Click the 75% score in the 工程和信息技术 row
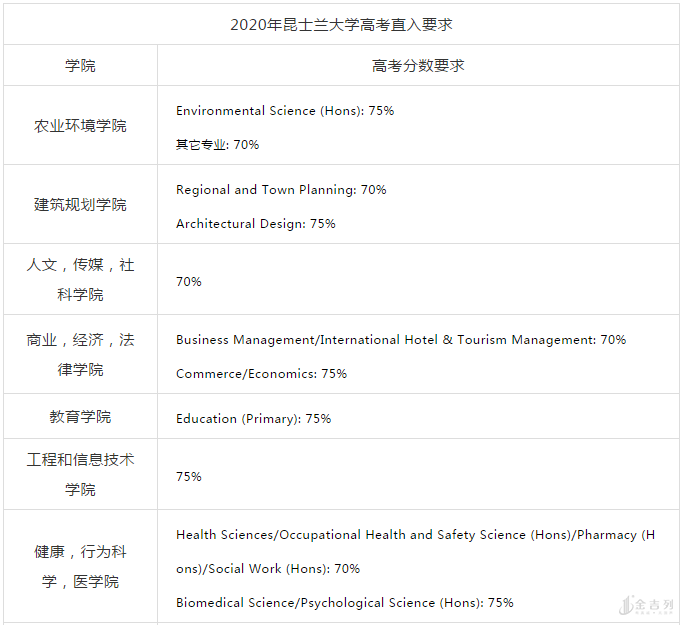The width and height of the screenshot is (683, 625). [x=189, y=477]
